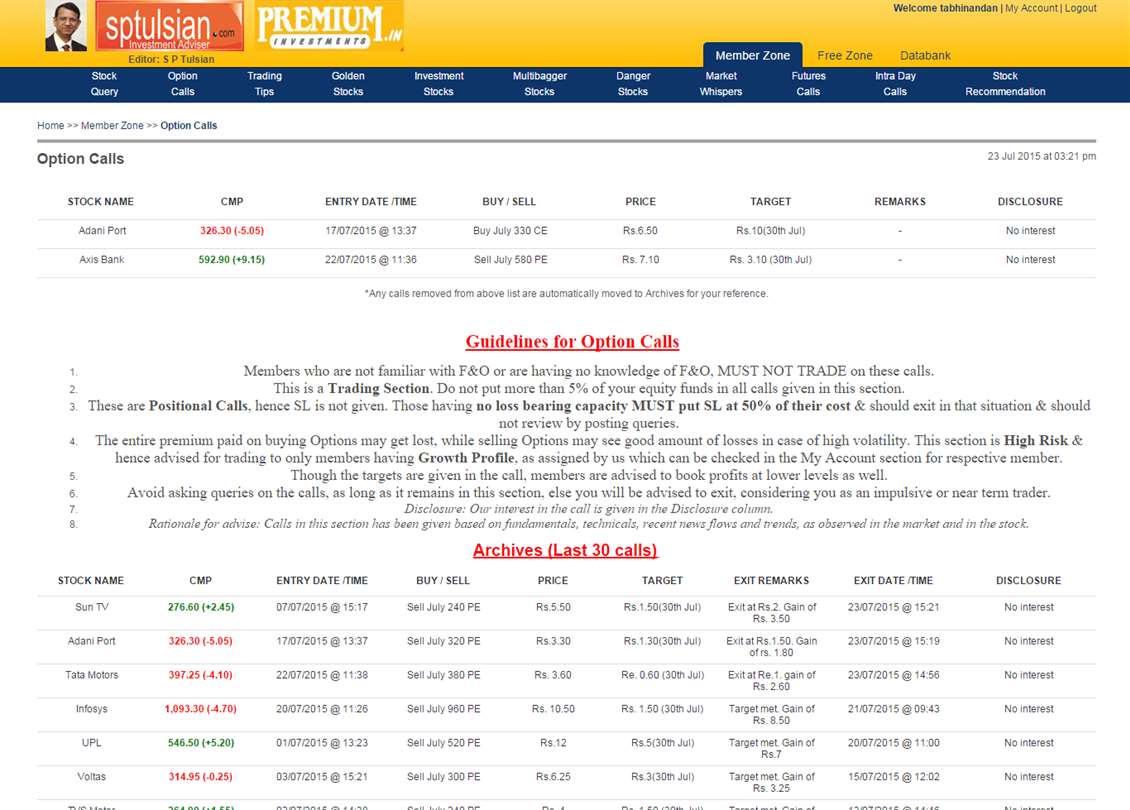Go to Futures Calls
1130x810 pixels.
(809, 84)
